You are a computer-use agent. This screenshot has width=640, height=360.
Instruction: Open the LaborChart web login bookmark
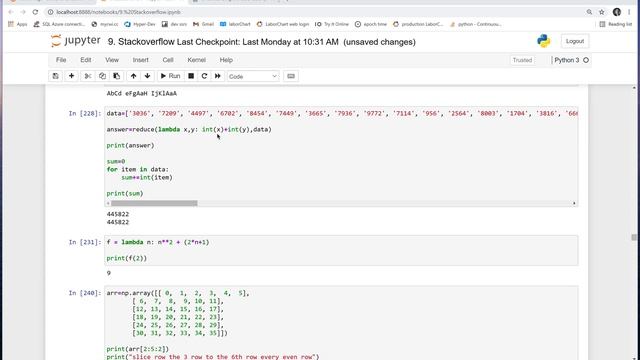[282, 24]
